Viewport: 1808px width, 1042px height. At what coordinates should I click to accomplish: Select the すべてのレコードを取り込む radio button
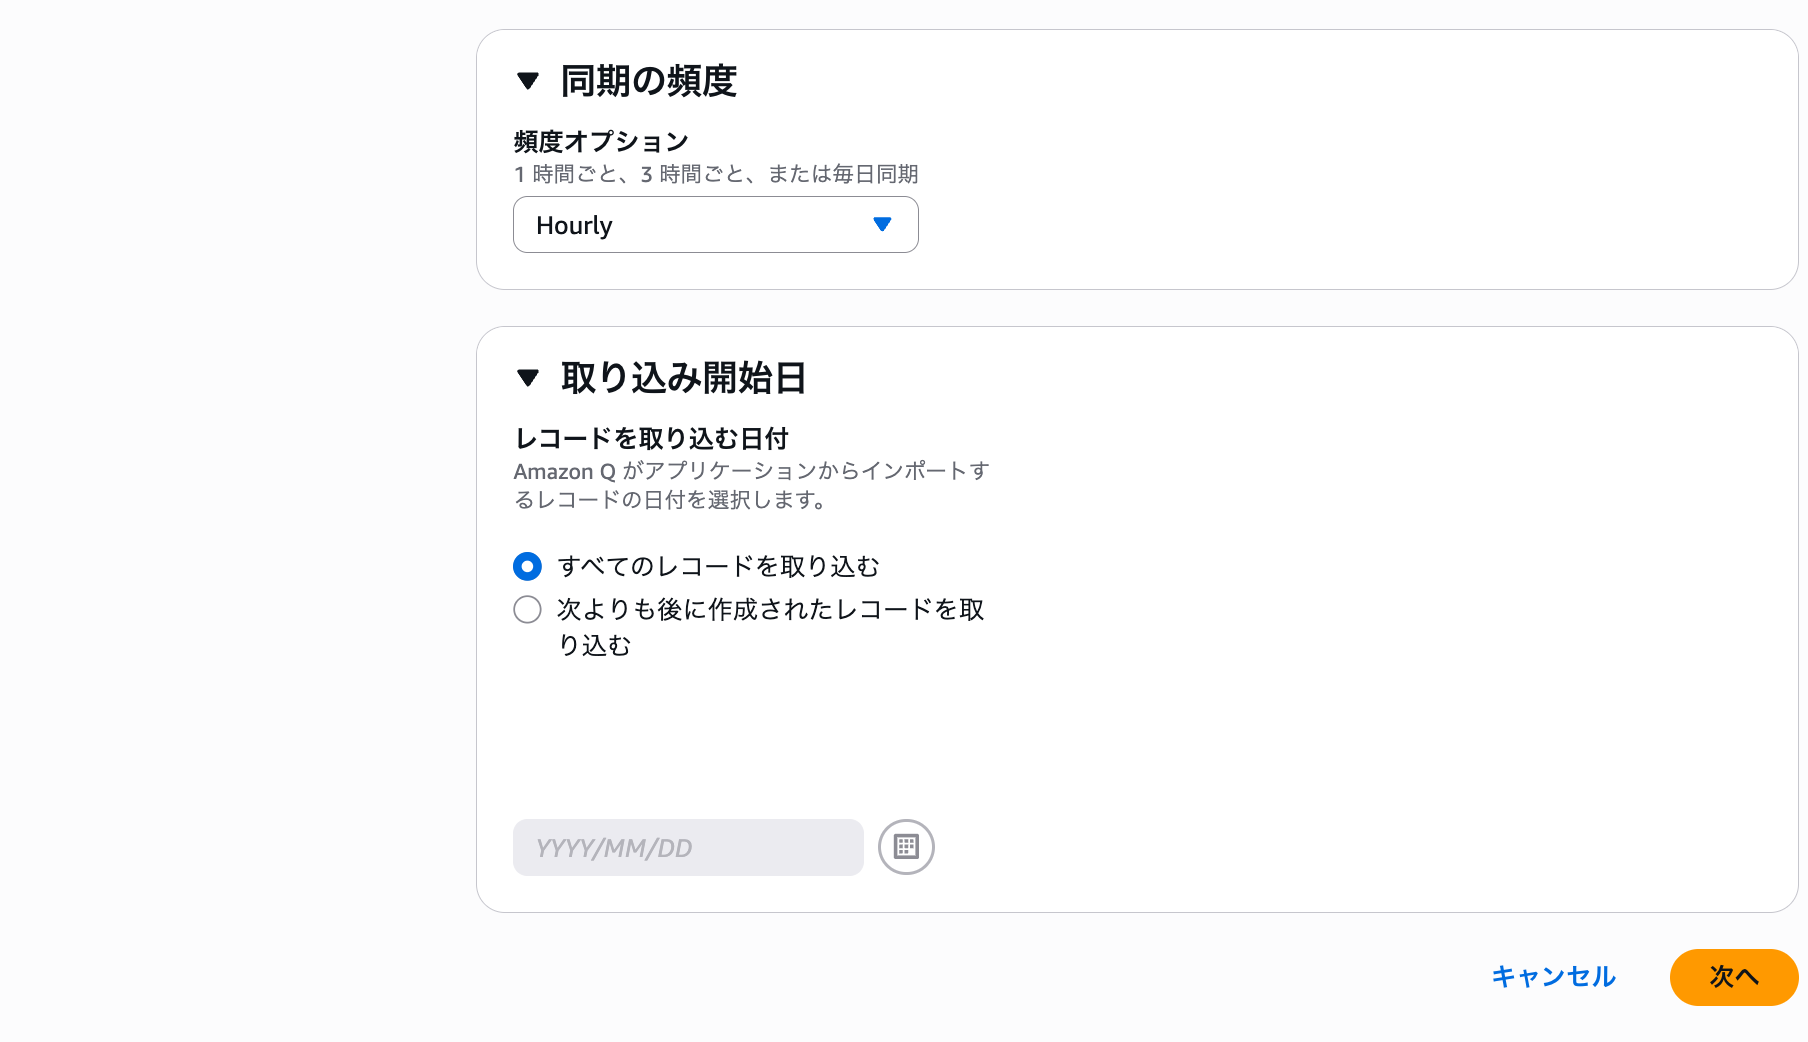(526, 566)
